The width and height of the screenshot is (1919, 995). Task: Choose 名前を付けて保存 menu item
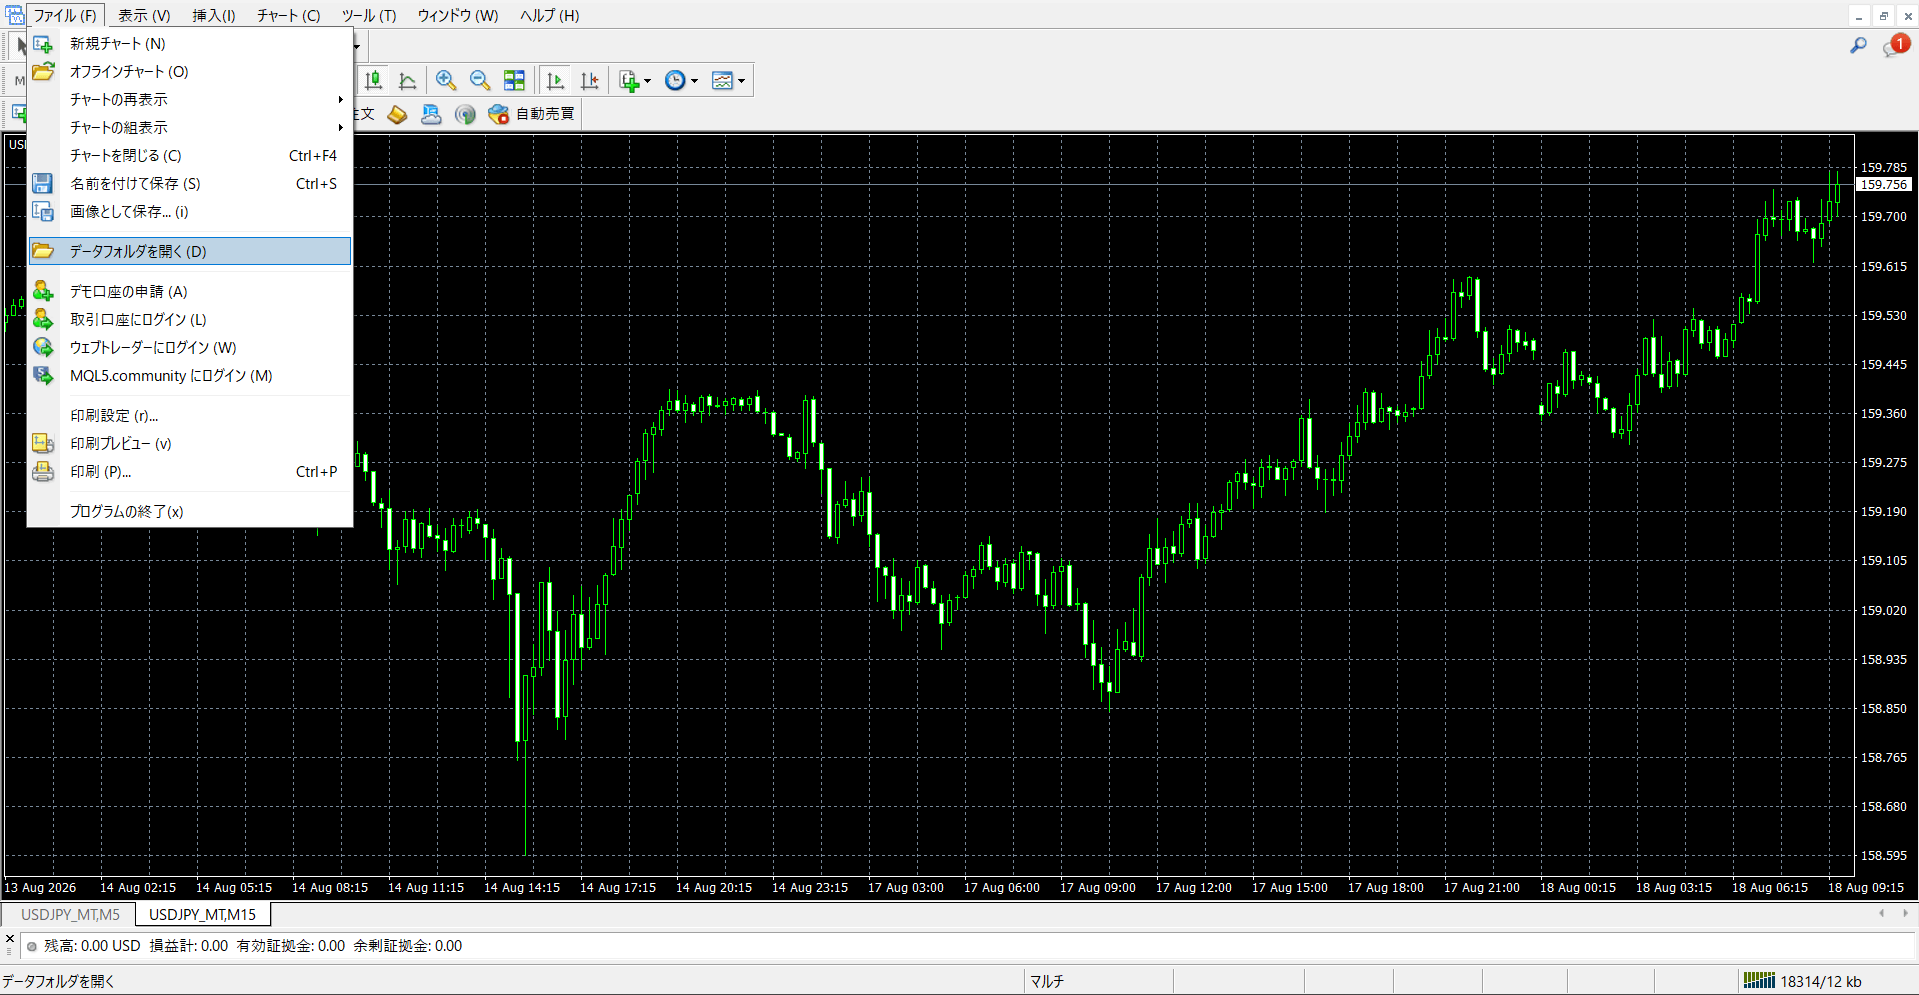[x=190, y=184]
